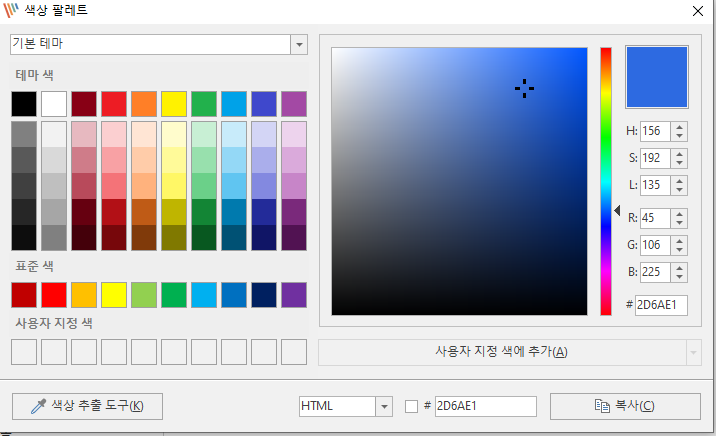Click the G value field showing 106

(x=655, y=245)
